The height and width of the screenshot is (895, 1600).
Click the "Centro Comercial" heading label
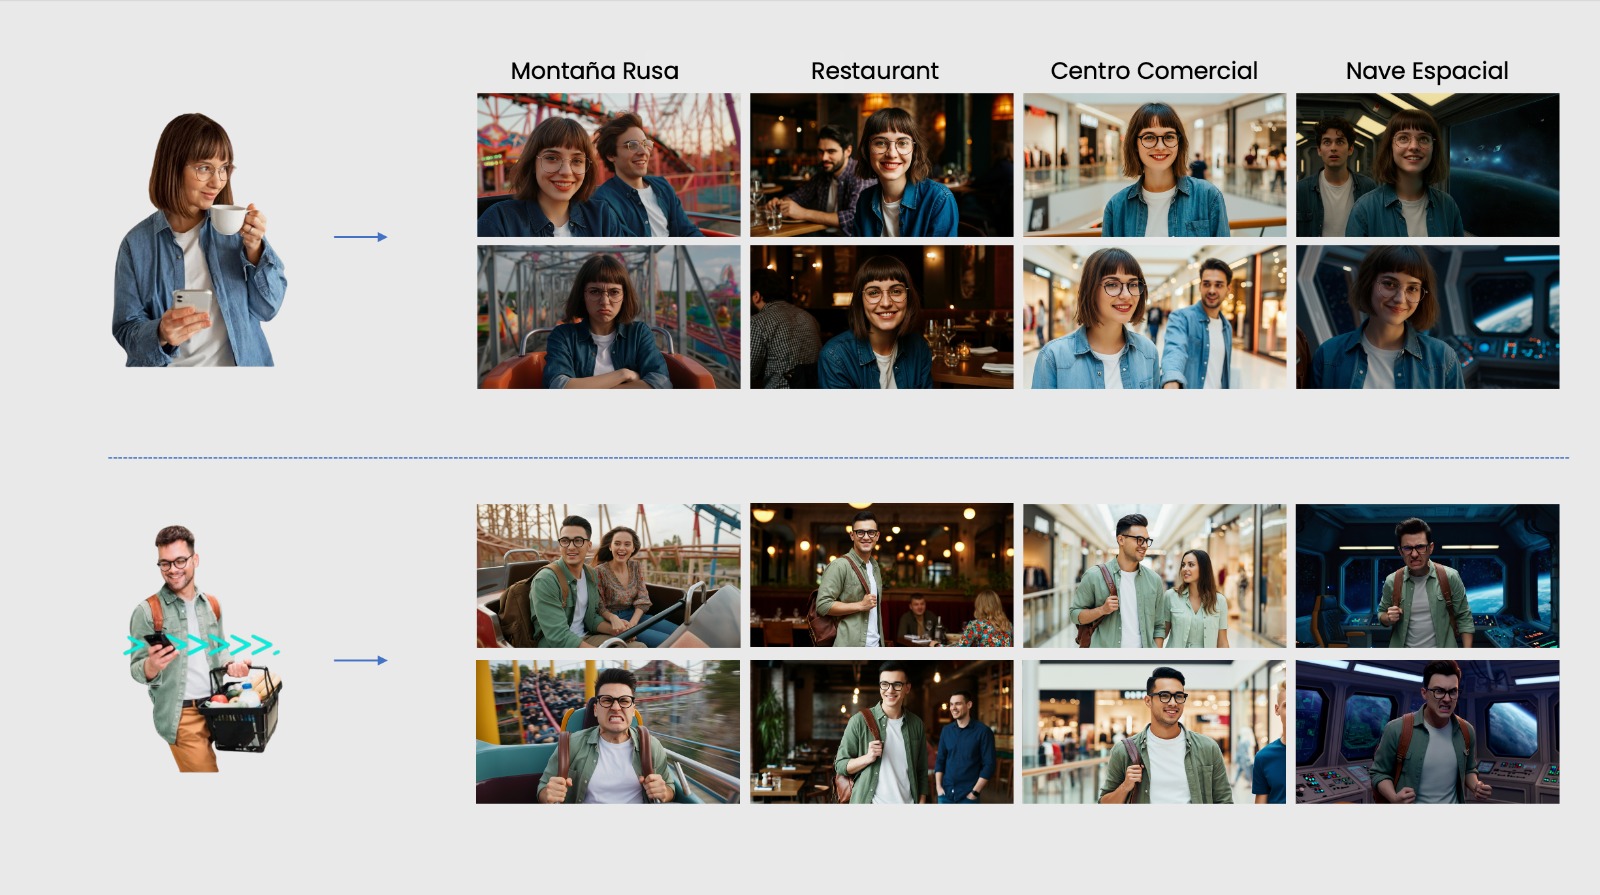point(1154,71)
